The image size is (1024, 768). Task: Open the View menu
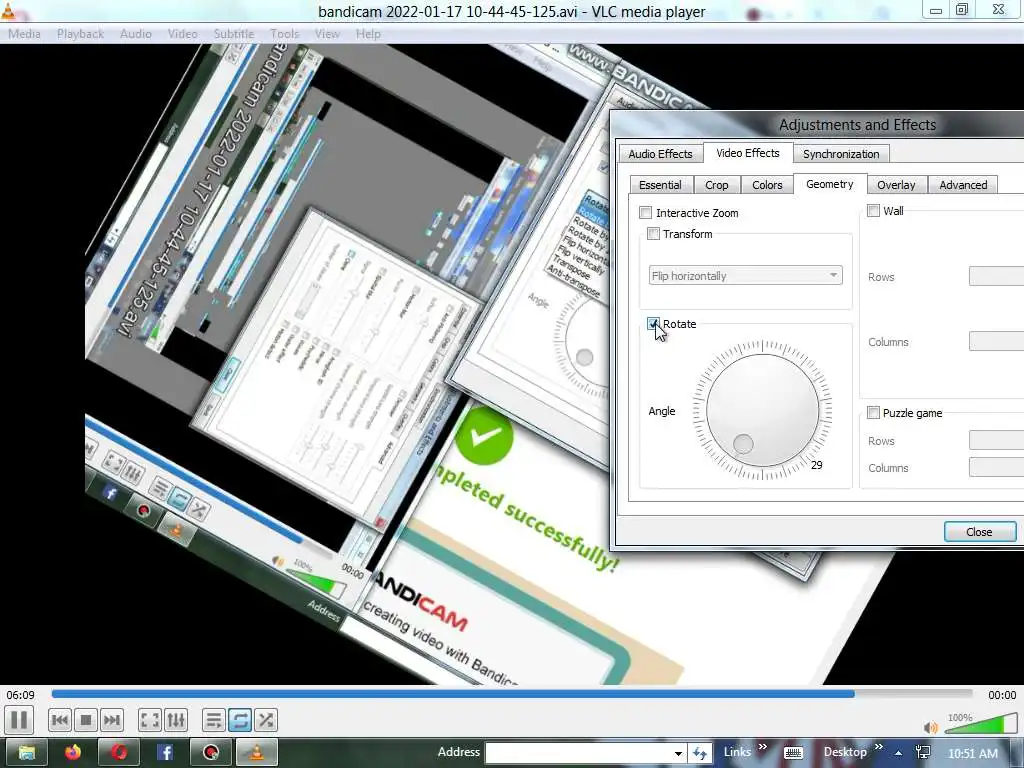(x=327, y=33)
